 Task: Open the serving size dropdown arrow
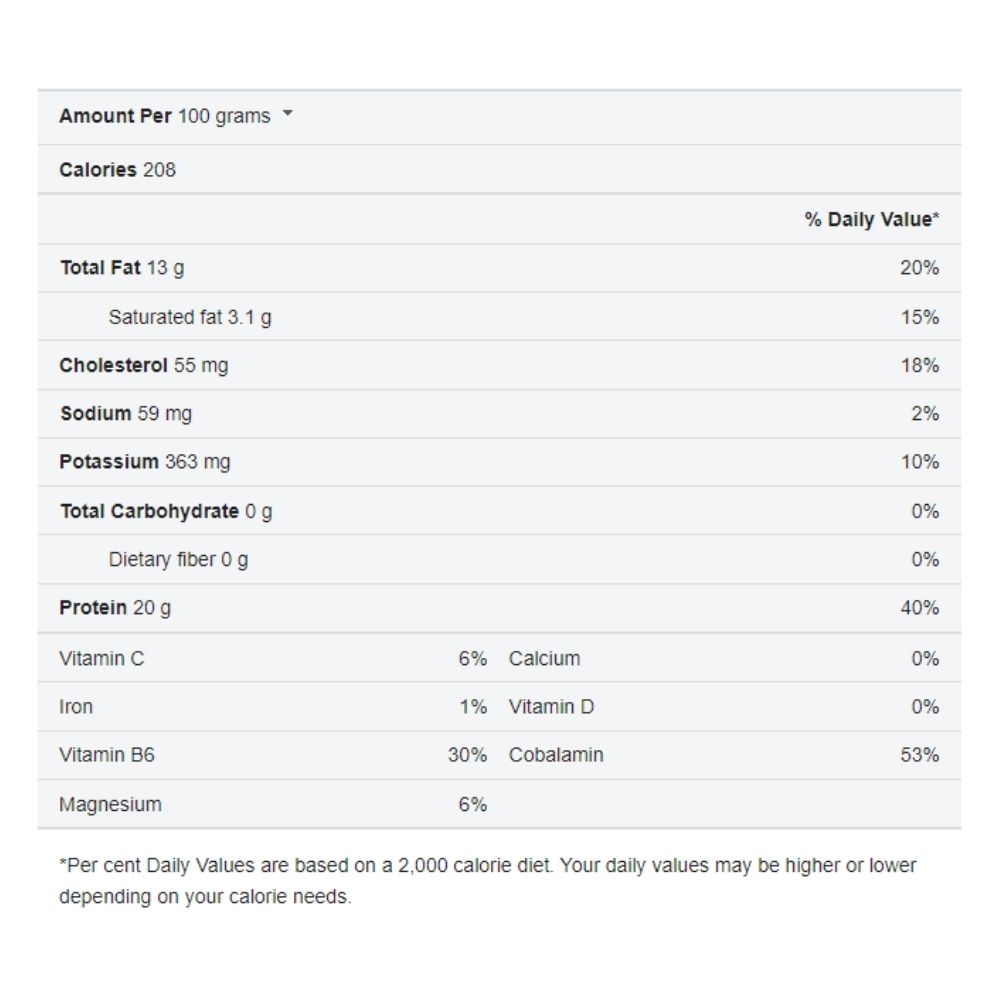pyautogui.click(x=288, y=115)
